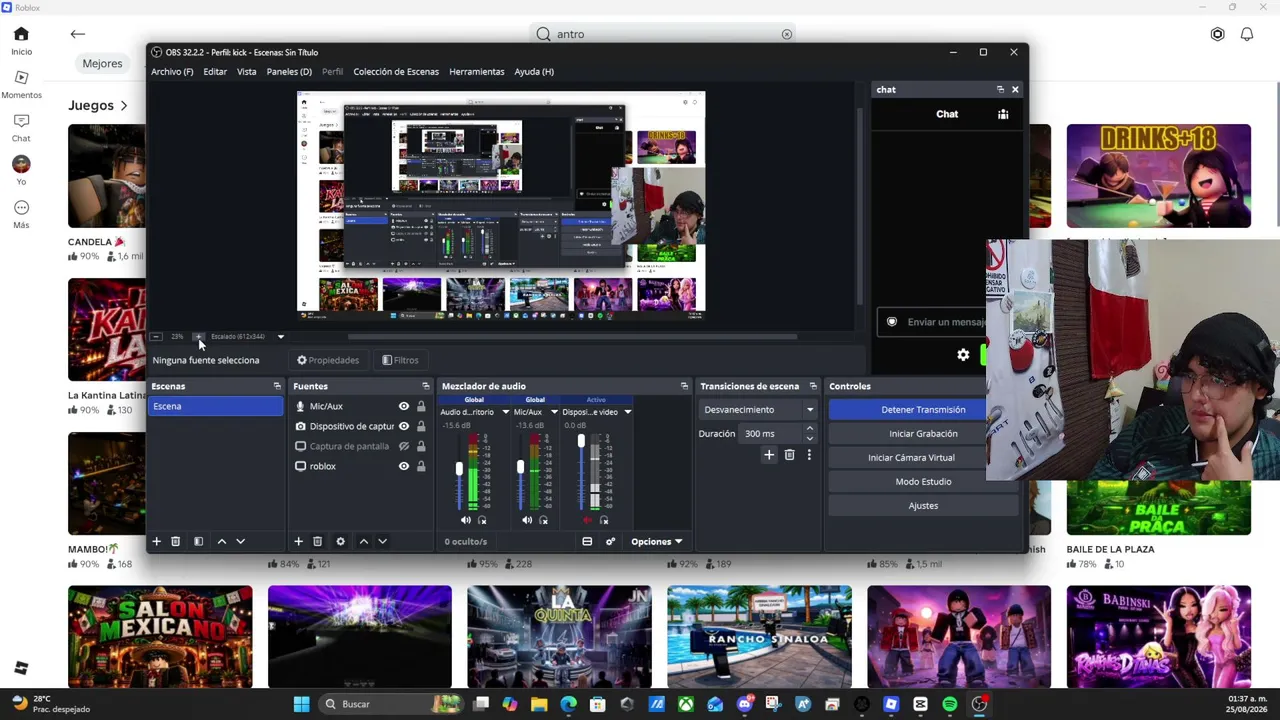
Task: Hide the roblox source
Action: coord(404,466)
